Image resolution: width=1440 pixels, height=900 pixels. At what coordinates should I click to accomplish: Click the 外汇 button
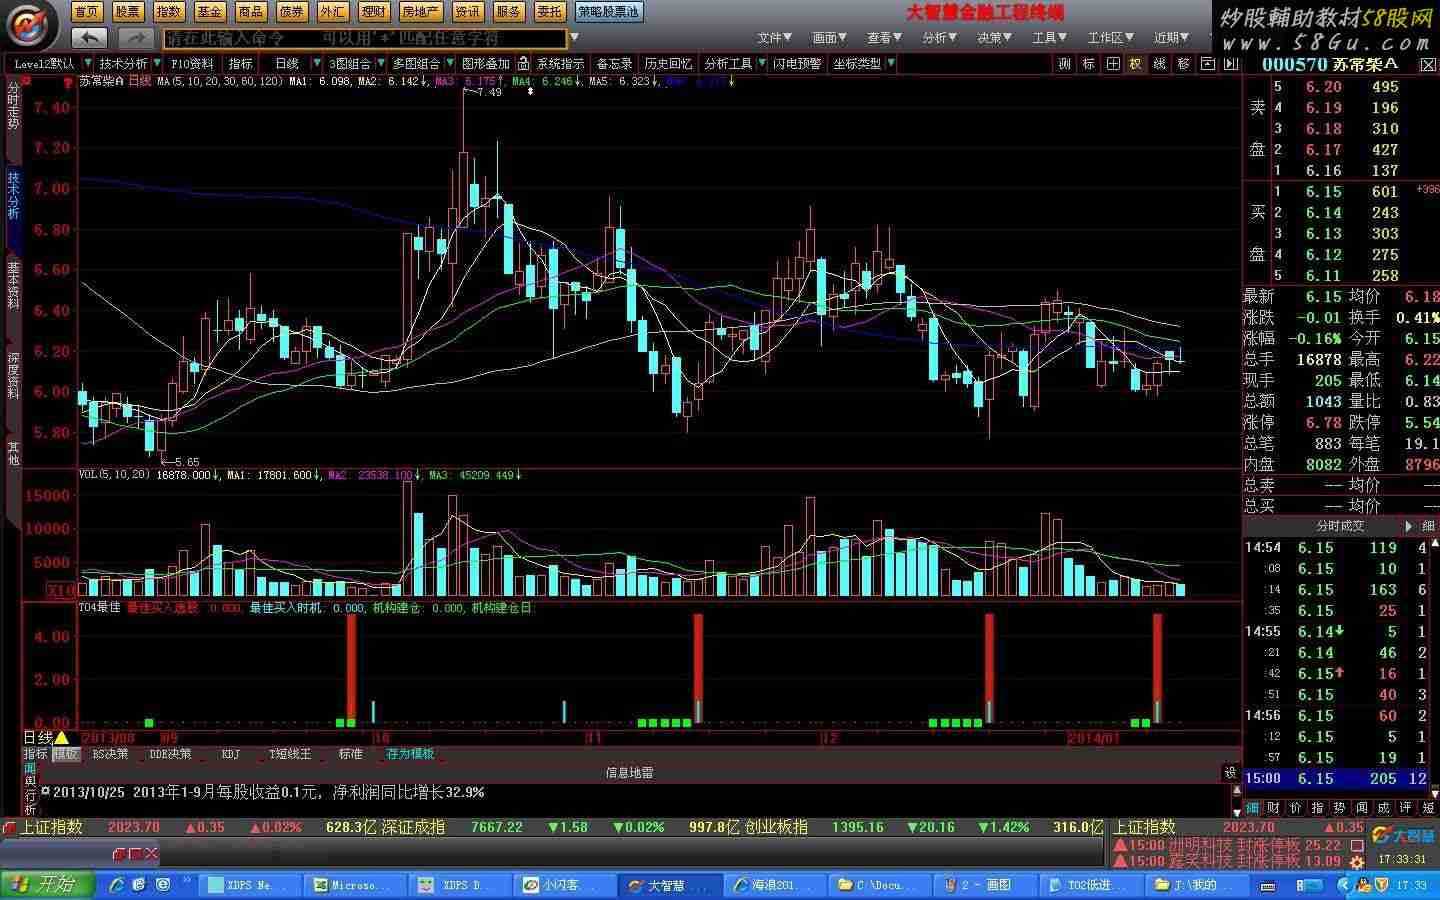coord(333,12)
